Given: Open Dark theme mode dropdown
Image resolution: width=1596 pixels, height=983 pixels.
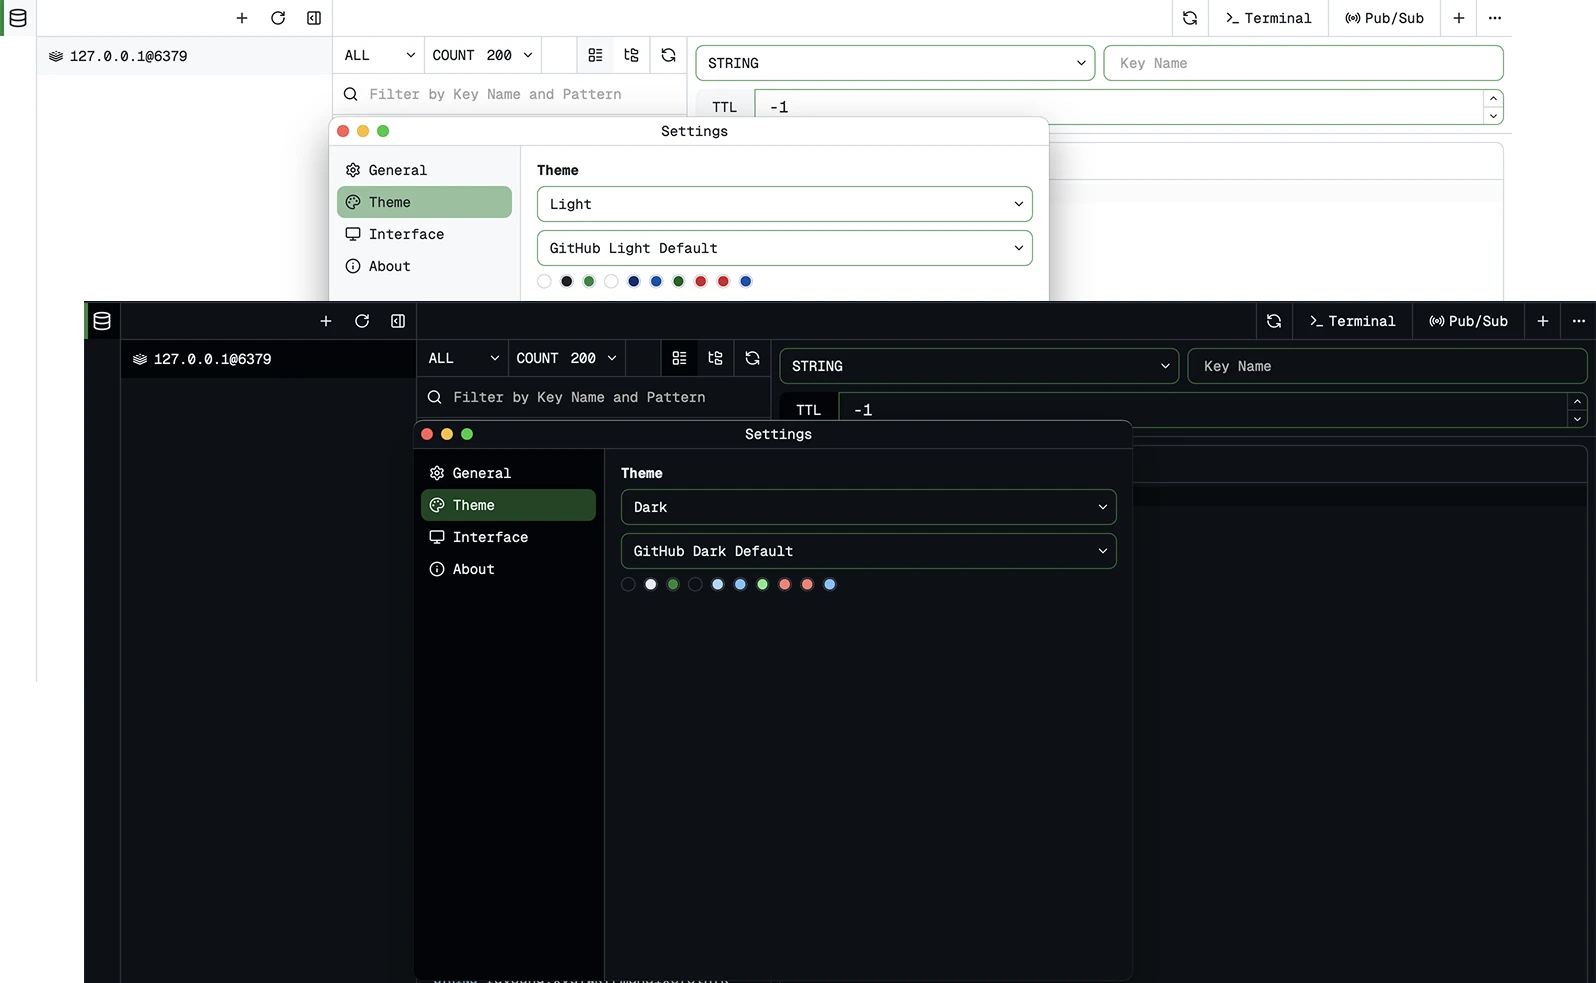Looking at the screenshot, I should pyautogui.click(x=869, y=507).
